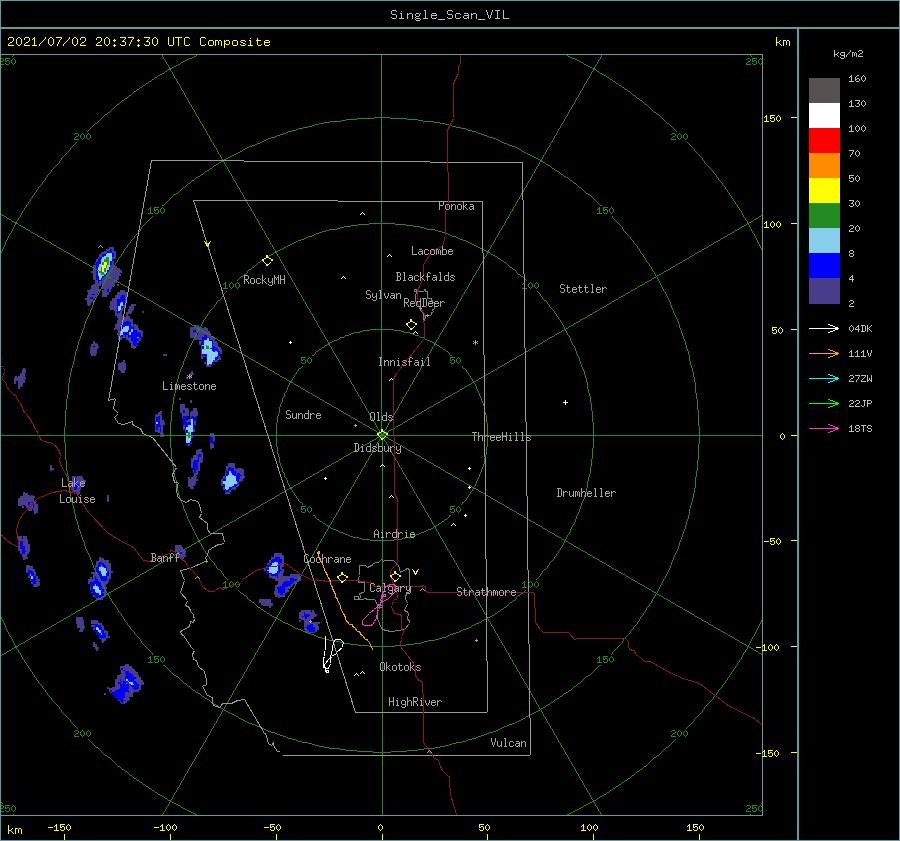
Task: Click the Okotoks town label
Action: tap(400, 667)
